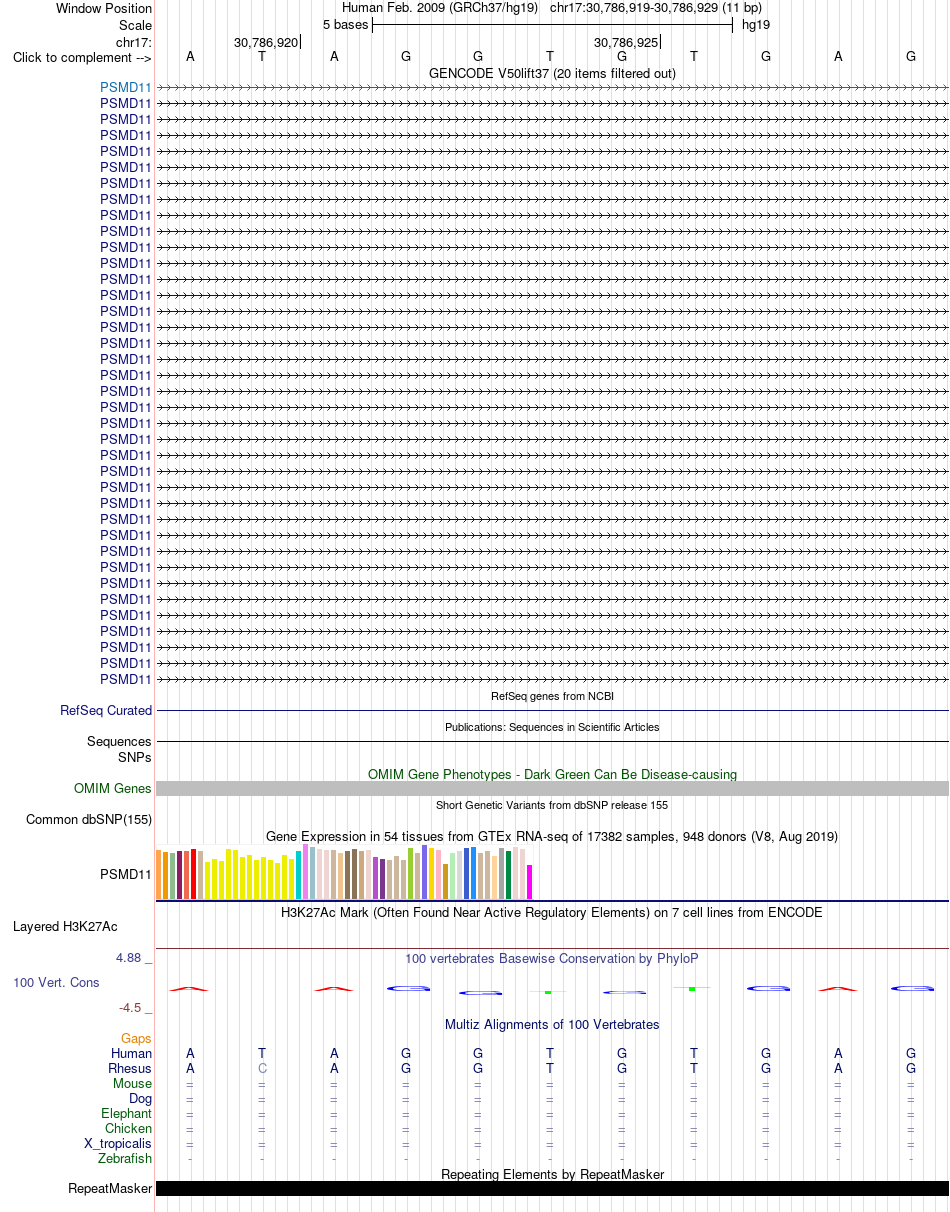Click the Chicken species row label
This screenshot has width=950, height=1212.
(128, 1128)
